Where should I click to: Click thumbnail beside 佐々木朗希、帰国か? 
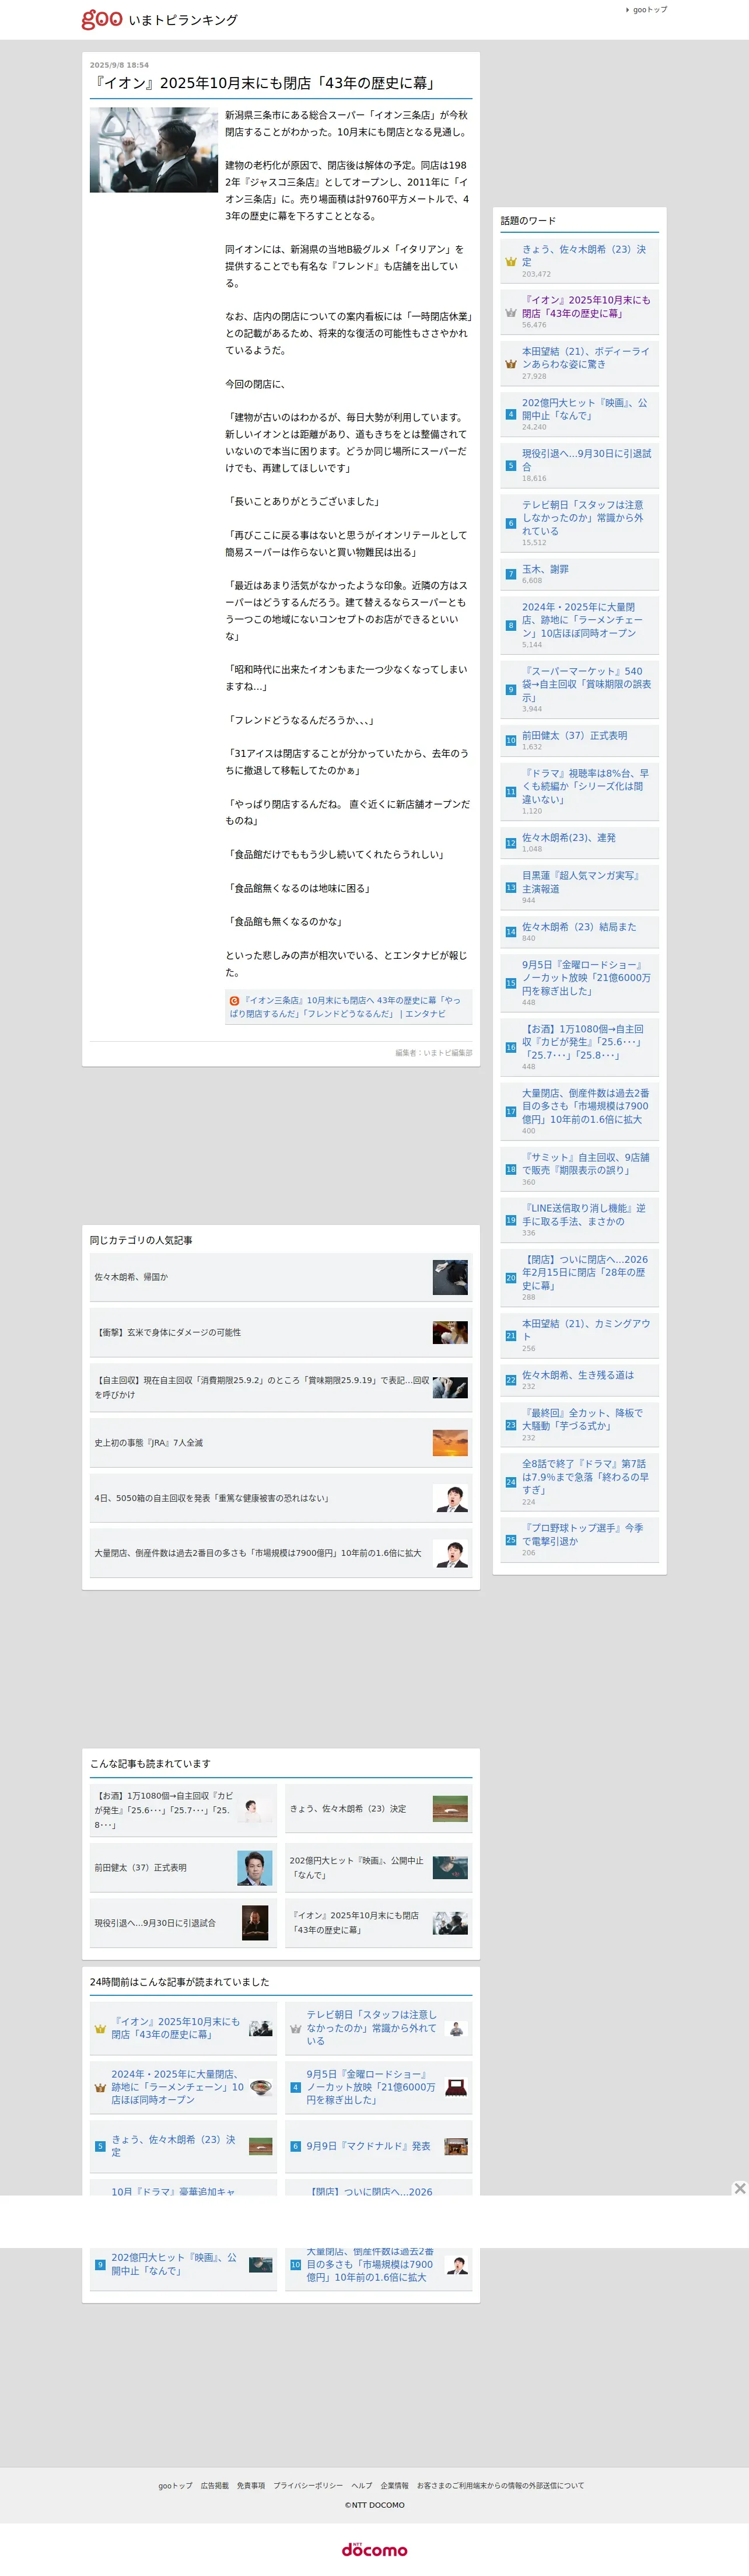tap(450, 1277)
